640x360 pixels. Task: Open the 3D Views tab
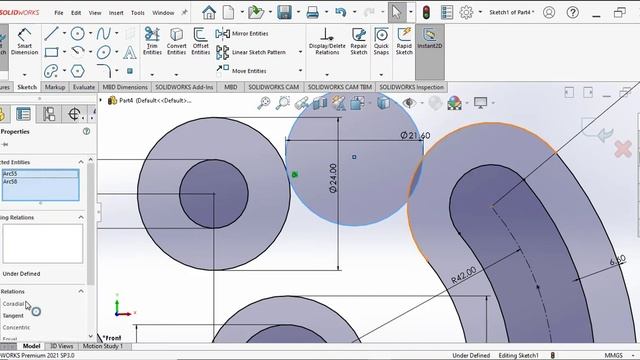click(62, 346)
